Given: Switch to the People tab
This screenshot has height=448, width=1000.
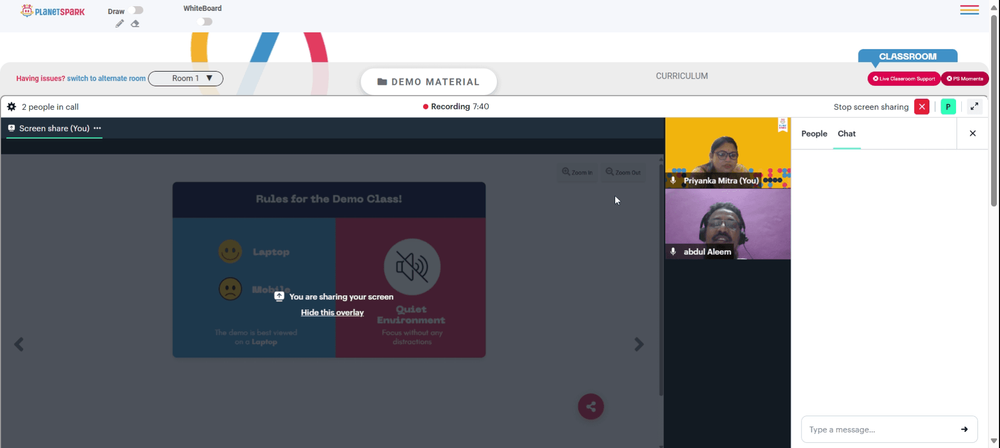Looking at the screenshot, I should (x=814, y=133).
